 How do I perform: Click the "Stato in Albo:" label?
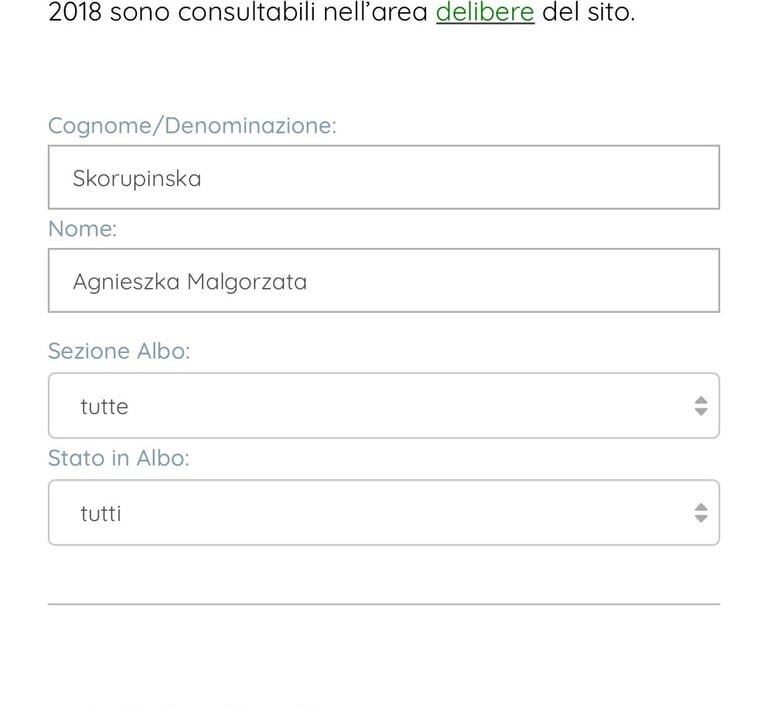118,458
